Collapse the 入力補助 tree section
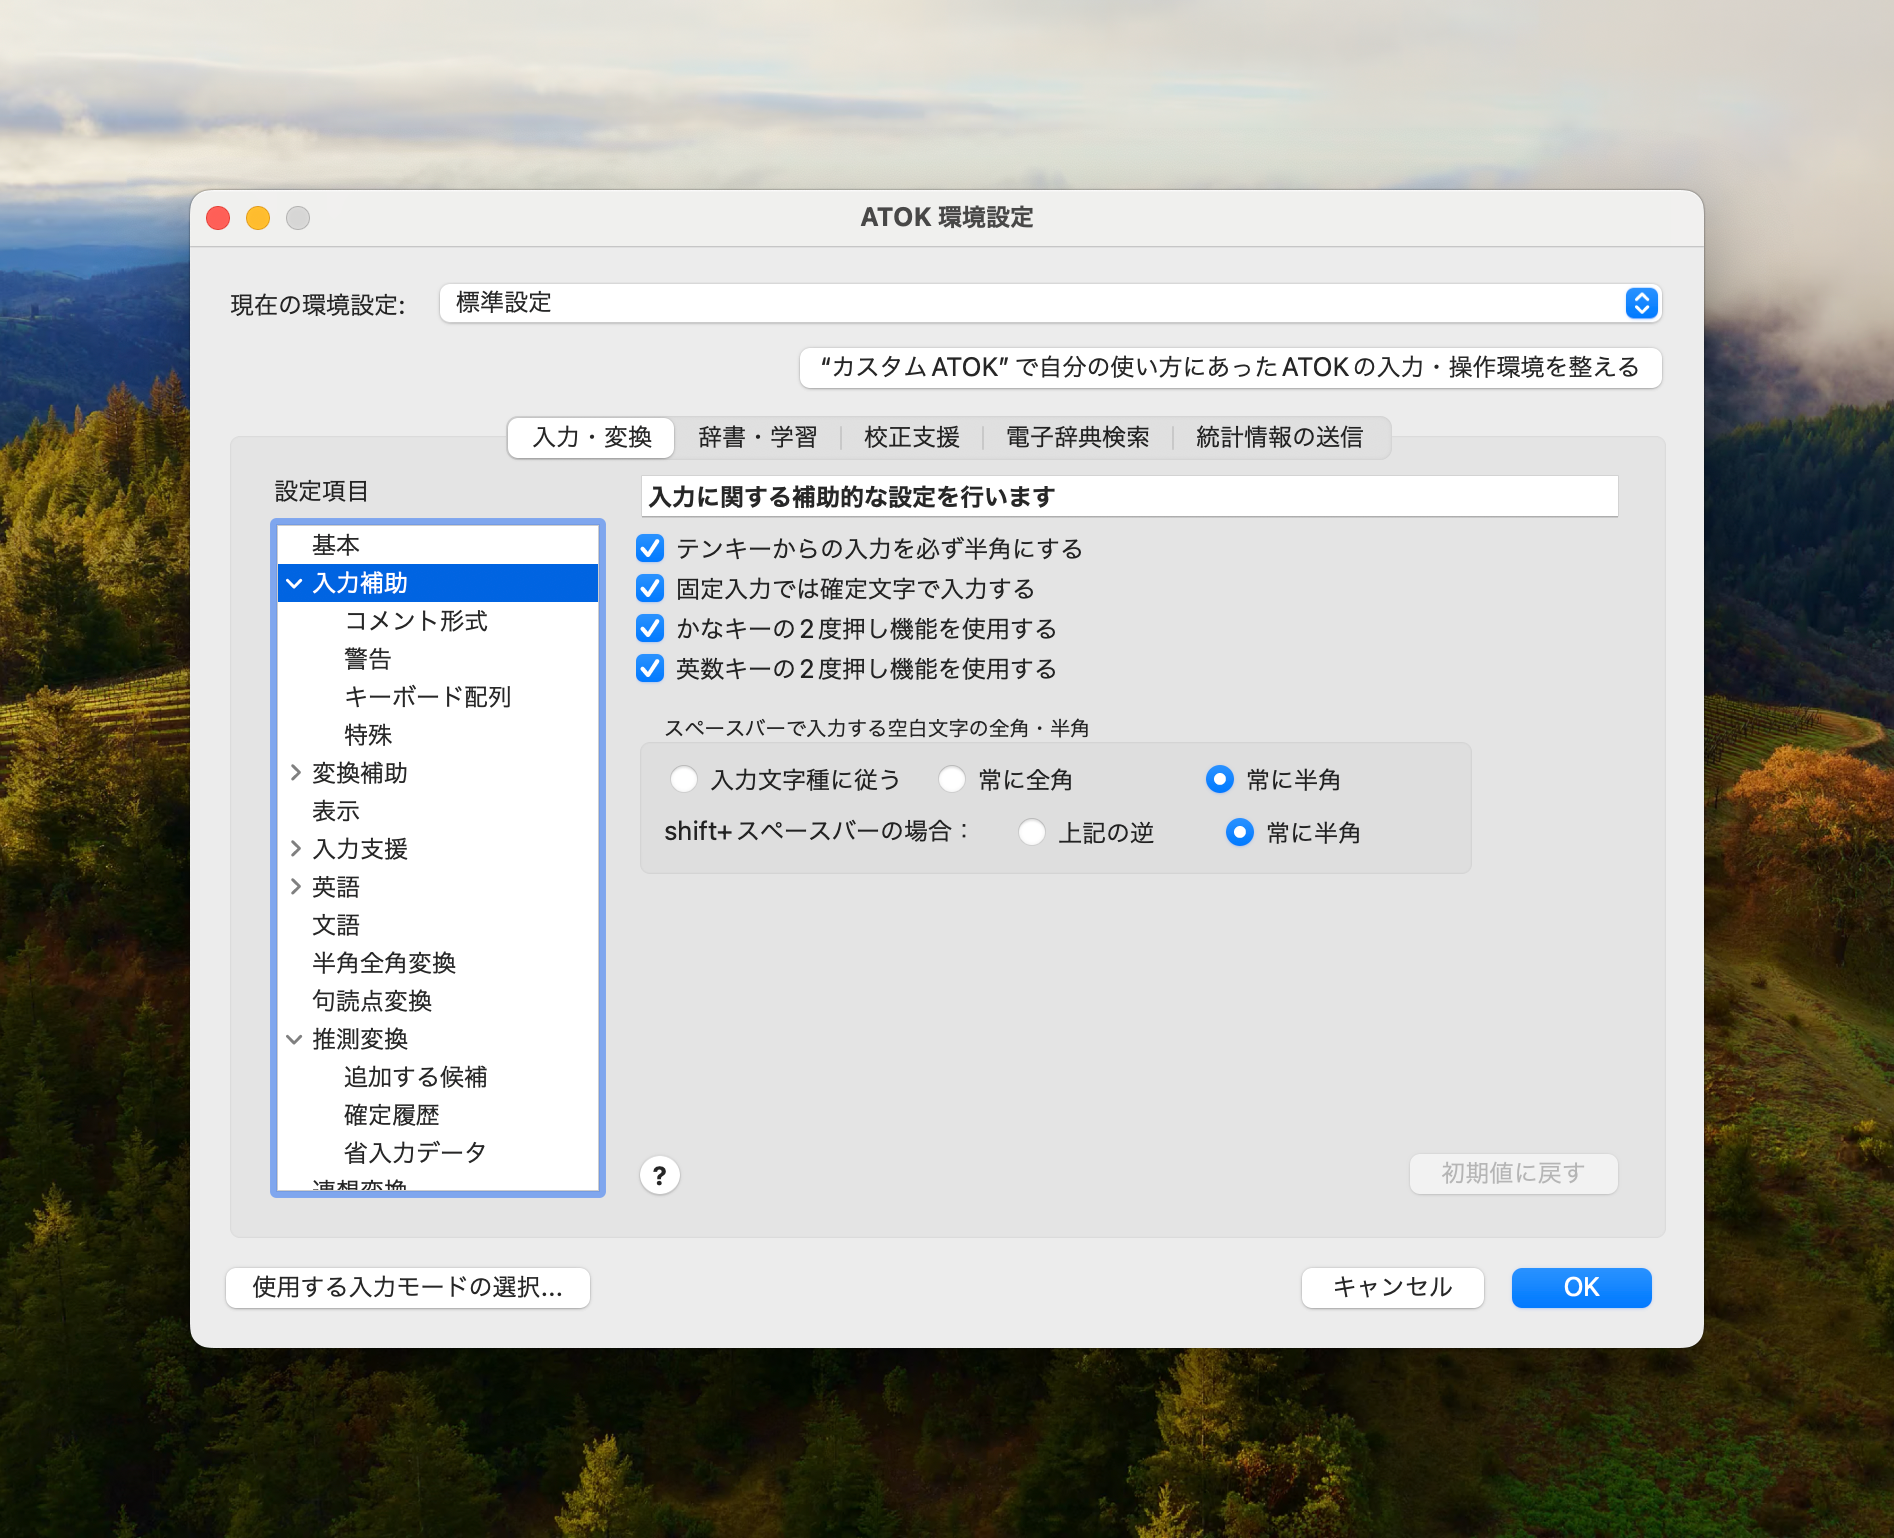Screen dimensions: 1894x1538 [295, 583]
